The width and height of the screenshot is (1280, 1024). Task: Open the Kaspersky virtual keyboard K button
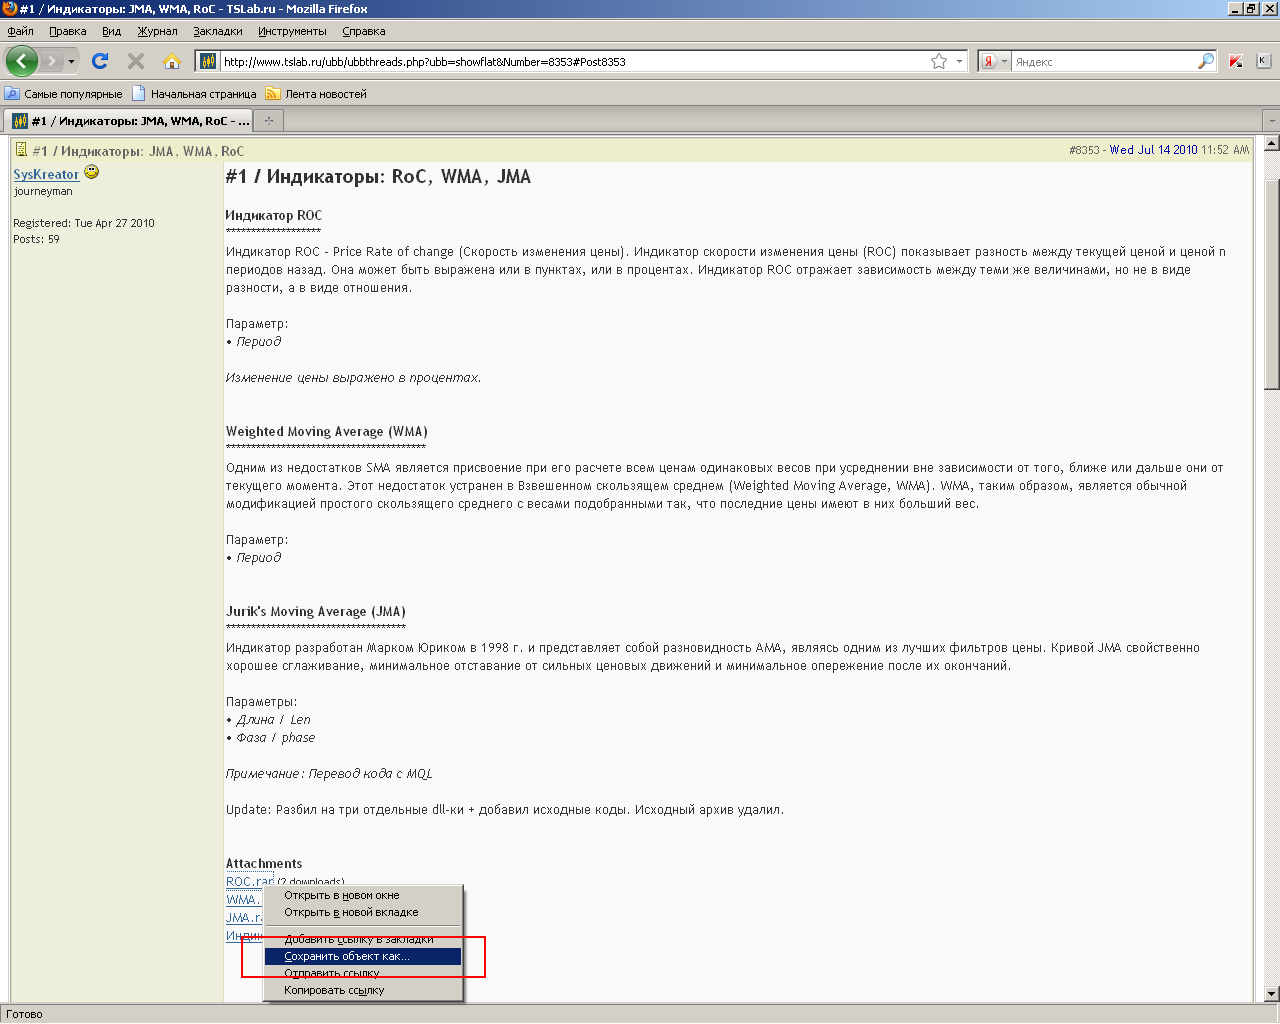click(x=1263, y=61)
